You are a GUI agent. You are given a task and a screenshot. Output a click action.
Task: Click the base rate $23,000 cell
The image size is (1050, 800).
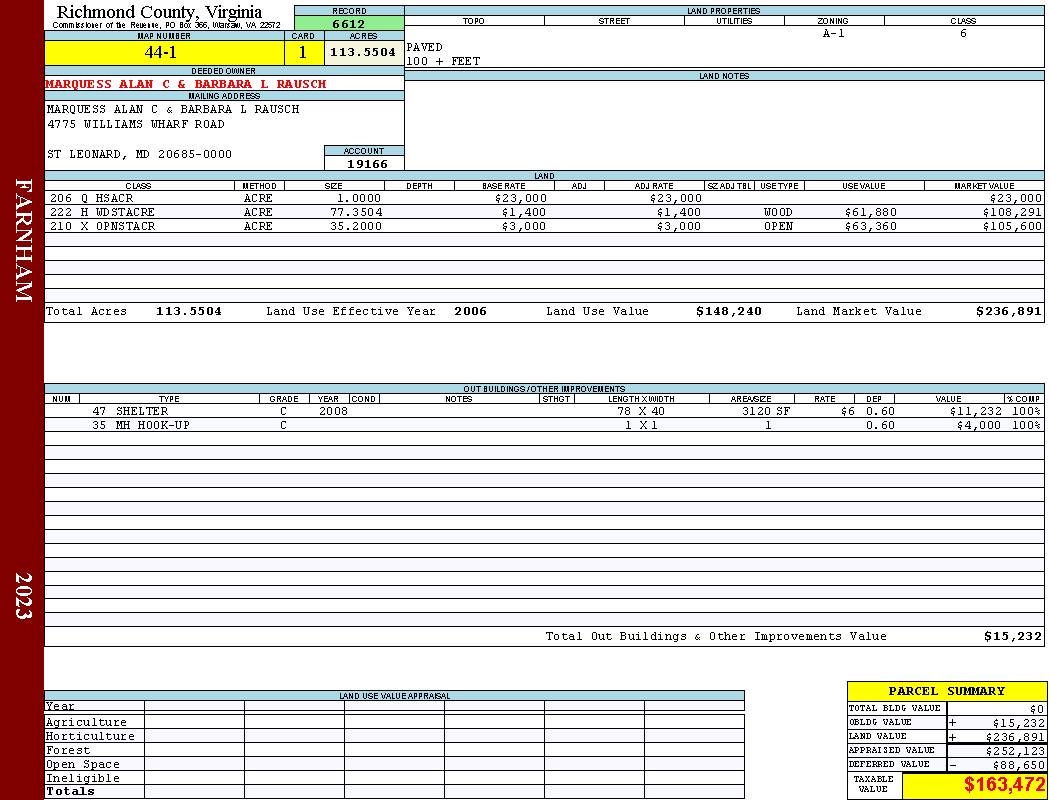[521, 198]
